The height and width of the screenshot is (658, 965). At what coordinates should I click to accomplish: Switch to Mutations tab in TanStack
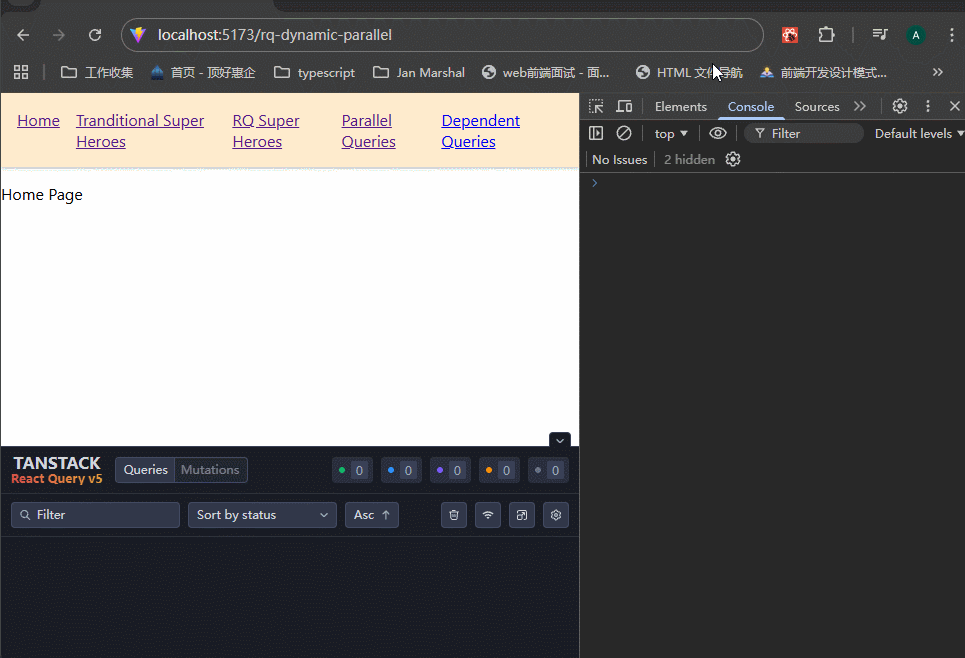210,470
